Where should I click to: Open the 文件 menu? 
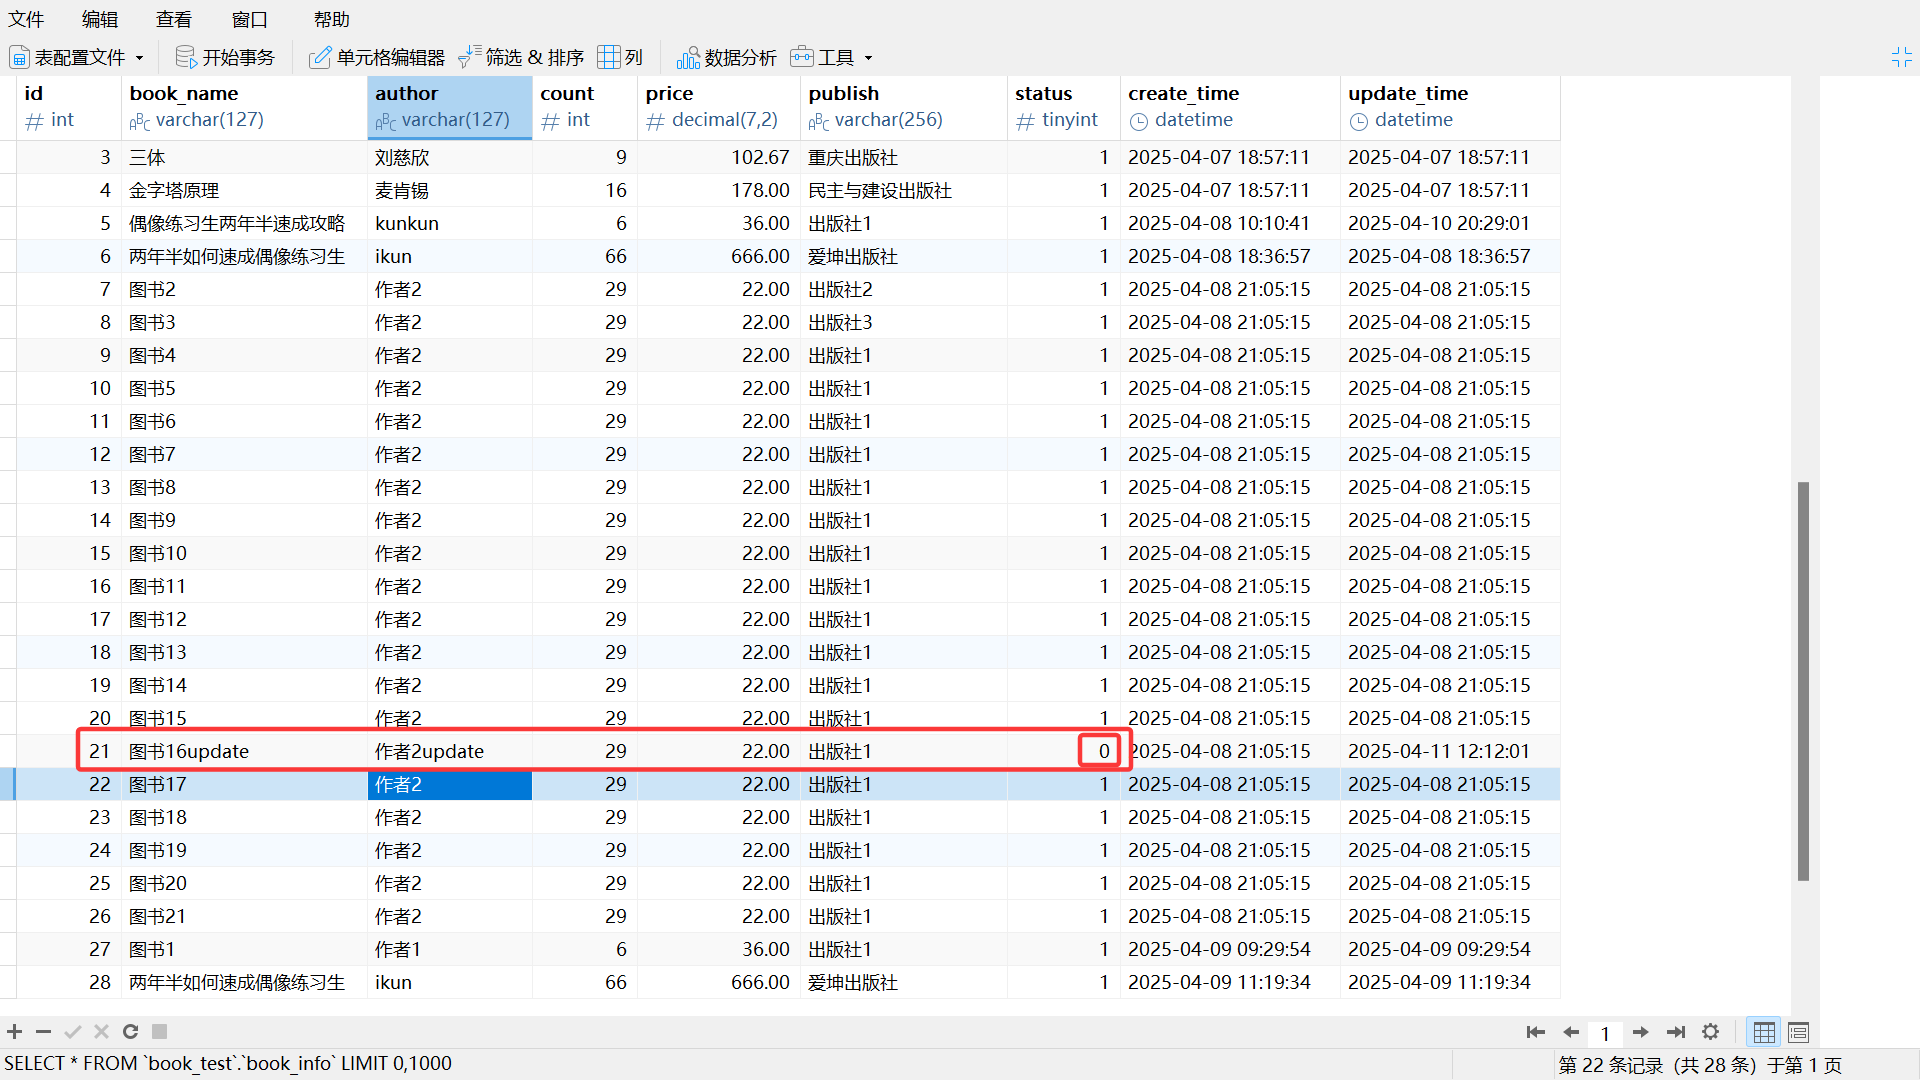pyautogui.click(x=27, y=19)
